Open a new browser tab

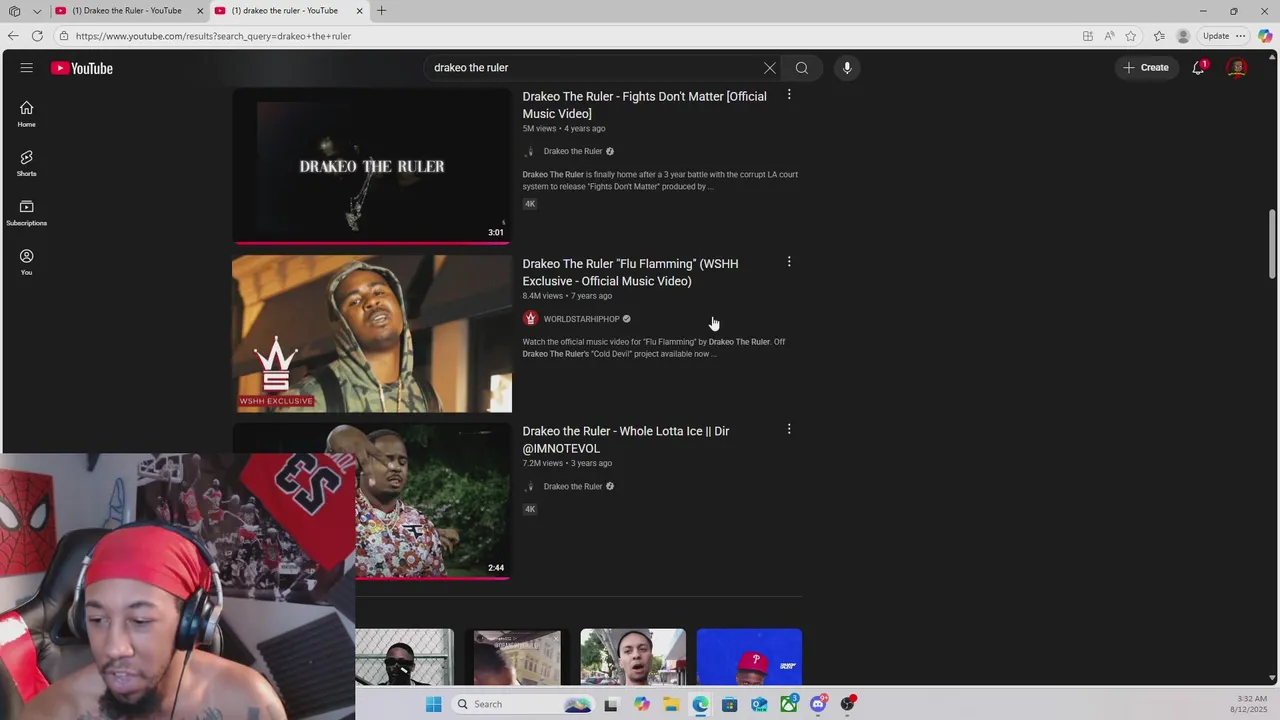pyautogui.click(x=382, y=11)
